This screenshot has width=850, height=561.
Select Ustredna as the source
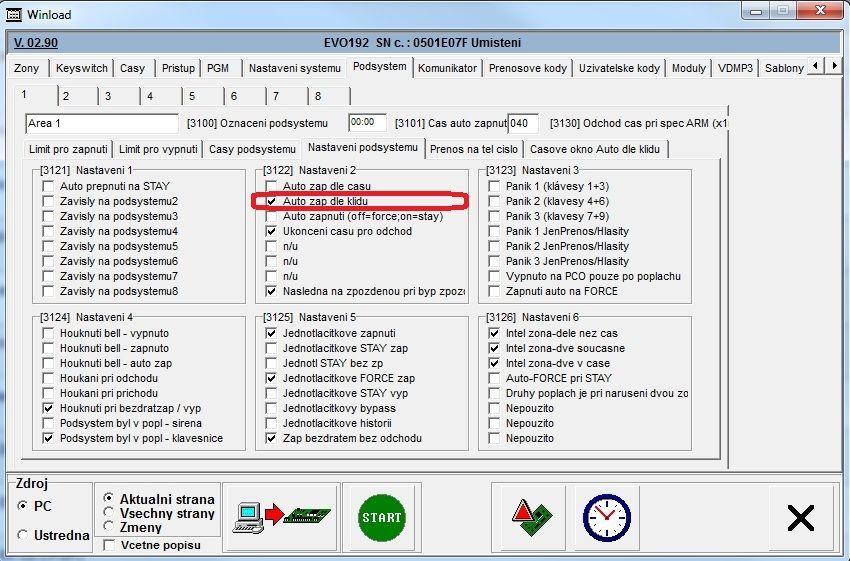[x=23, y=535]
